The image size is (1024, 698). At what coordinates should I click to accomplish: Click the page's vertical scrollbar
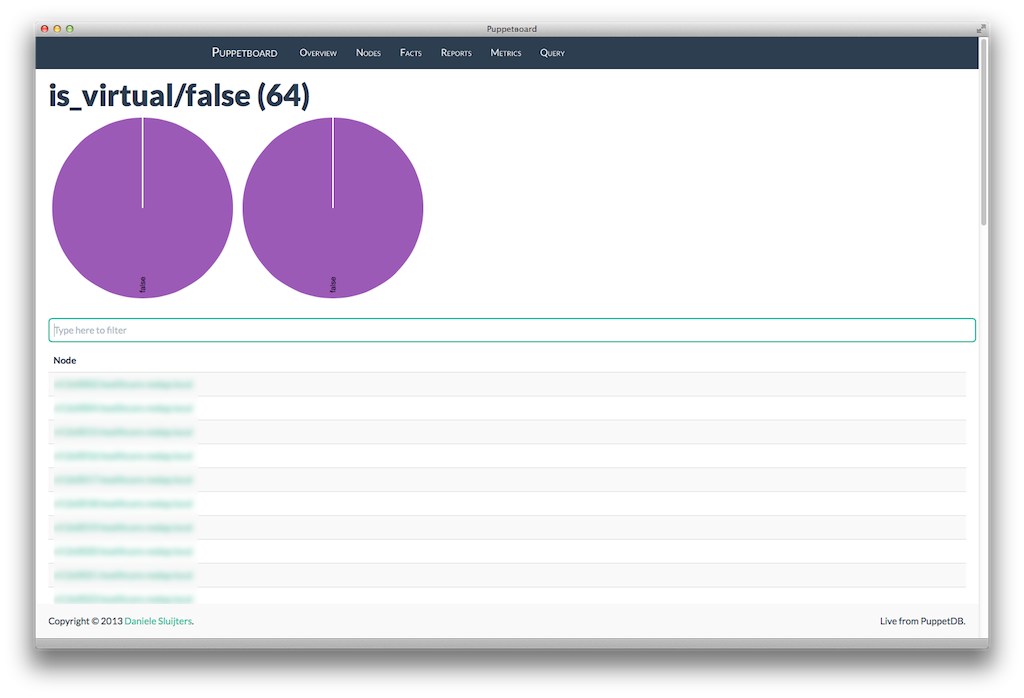tap(983, 130)
